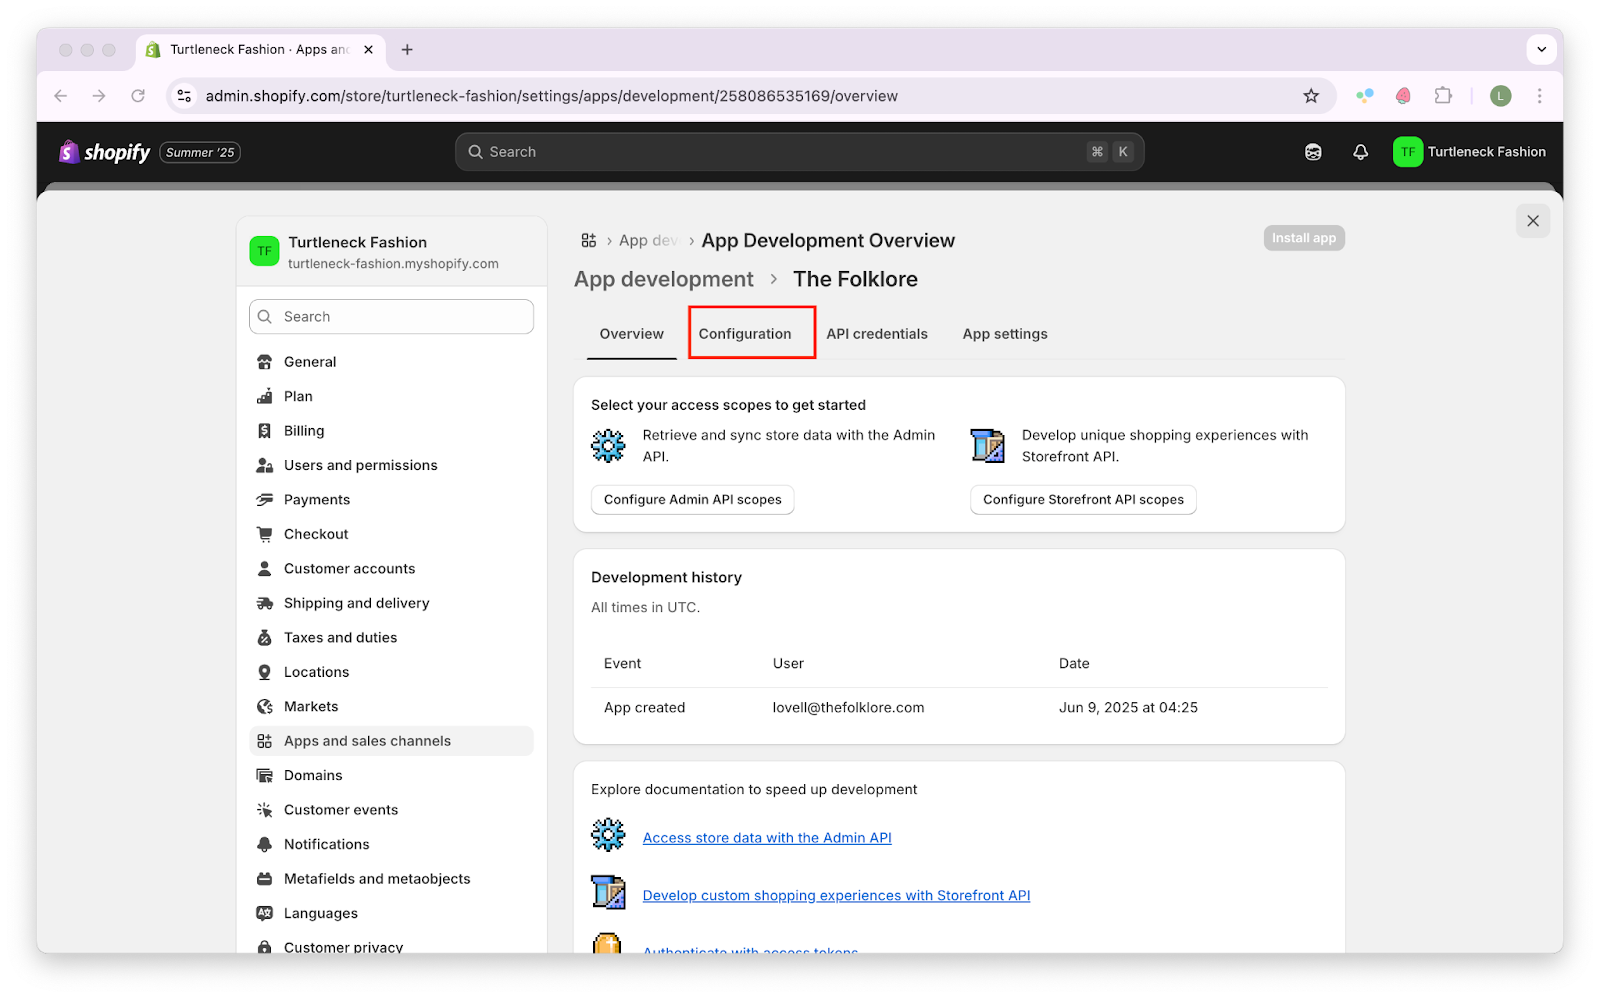Open Access store data with Admin API link
The image size is (1600, 998).
(x=766, y=838)
